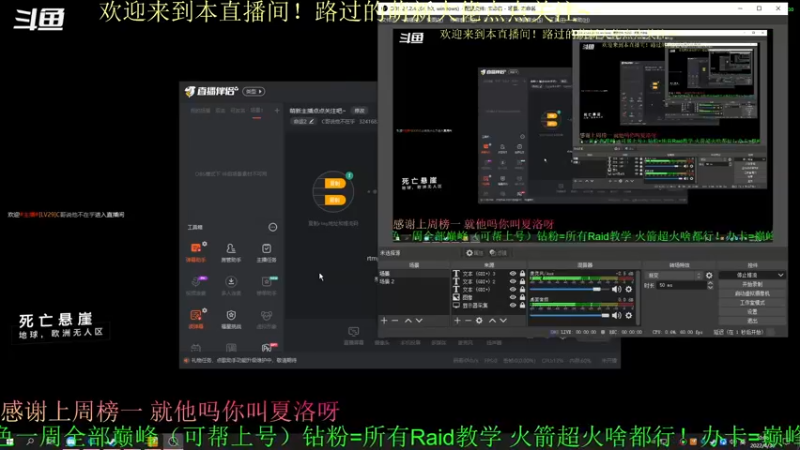This screenshot has width=800, height=450.
Task: Open the scene transition type dropdown
Action: (x=673, y=276)
